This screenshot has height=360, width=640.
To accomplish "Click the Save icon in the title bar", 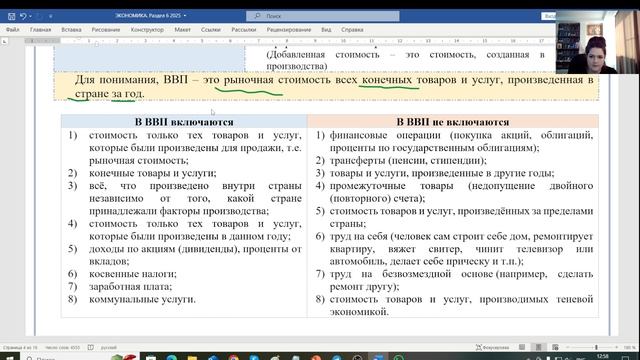I will pos(11,16).
